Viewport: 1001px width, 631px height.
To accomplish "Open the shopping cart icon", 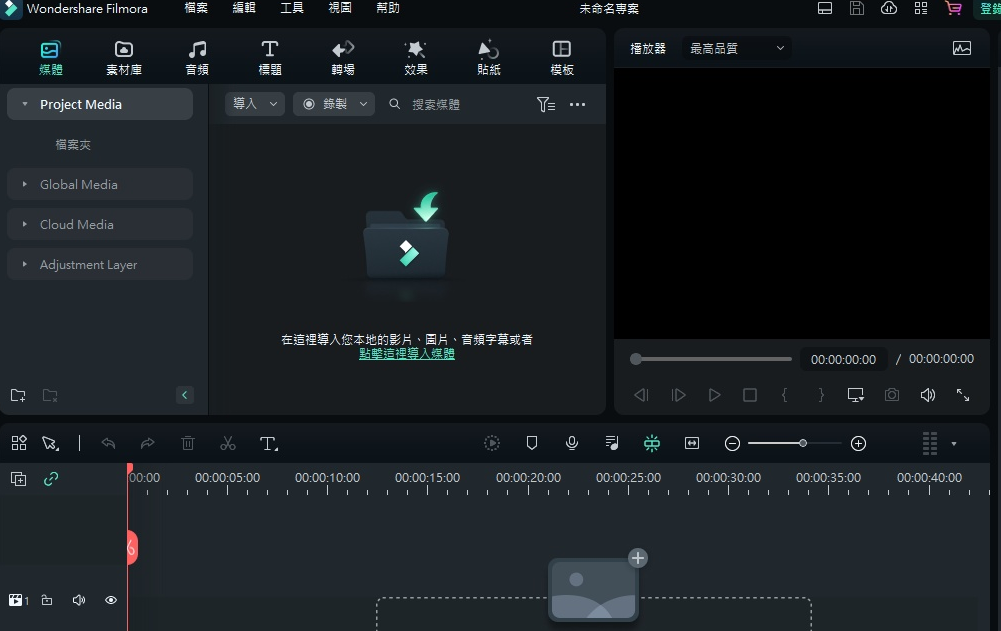I will pyautogui.click(x=953, y=8).
